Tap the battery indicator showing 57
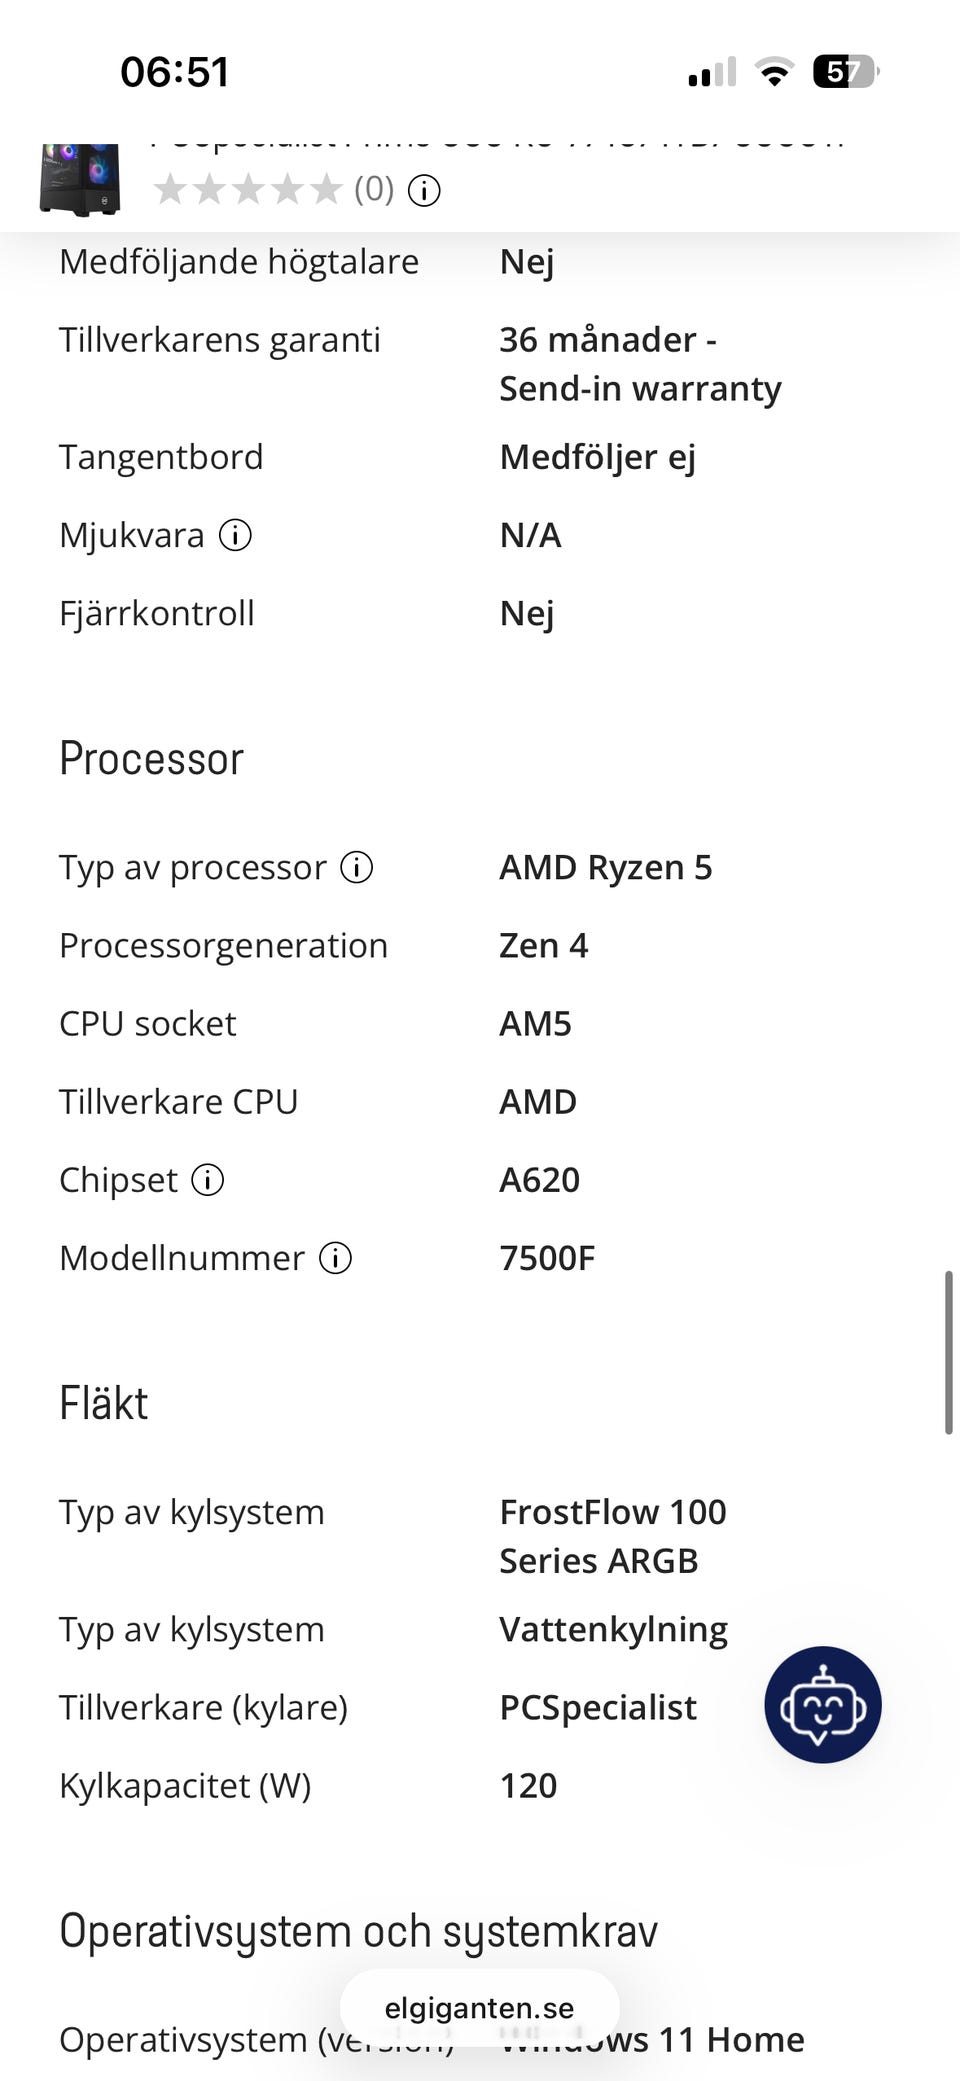This screenshot has height=2081, width=960. (846, 72)
